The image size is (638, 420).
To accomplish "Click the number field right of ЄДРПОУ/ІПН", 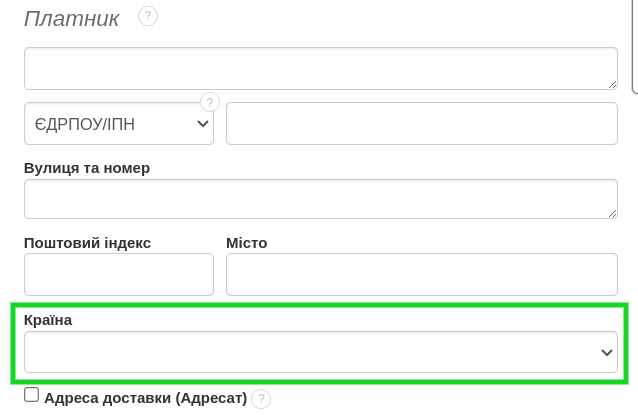I will click(421, 124).
